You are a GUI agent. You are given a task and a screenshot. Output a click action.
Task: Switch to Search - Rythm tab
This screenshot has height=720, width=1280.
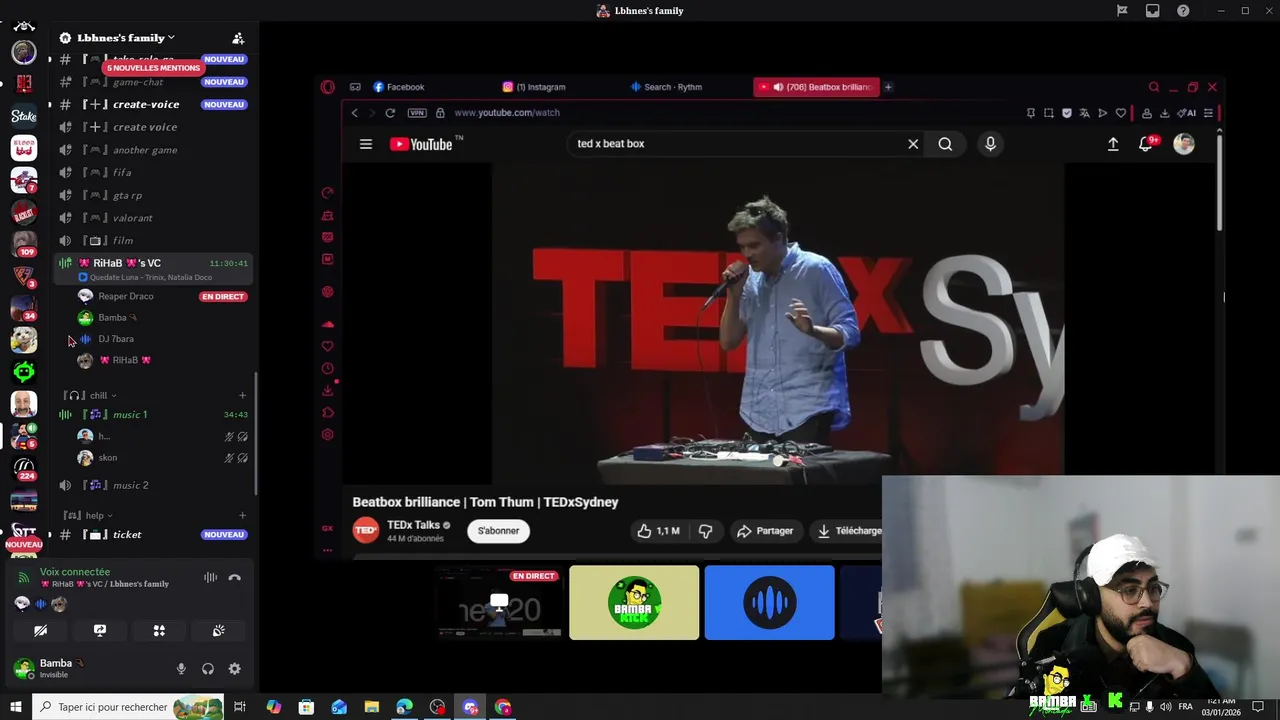[x=666, y=87]
